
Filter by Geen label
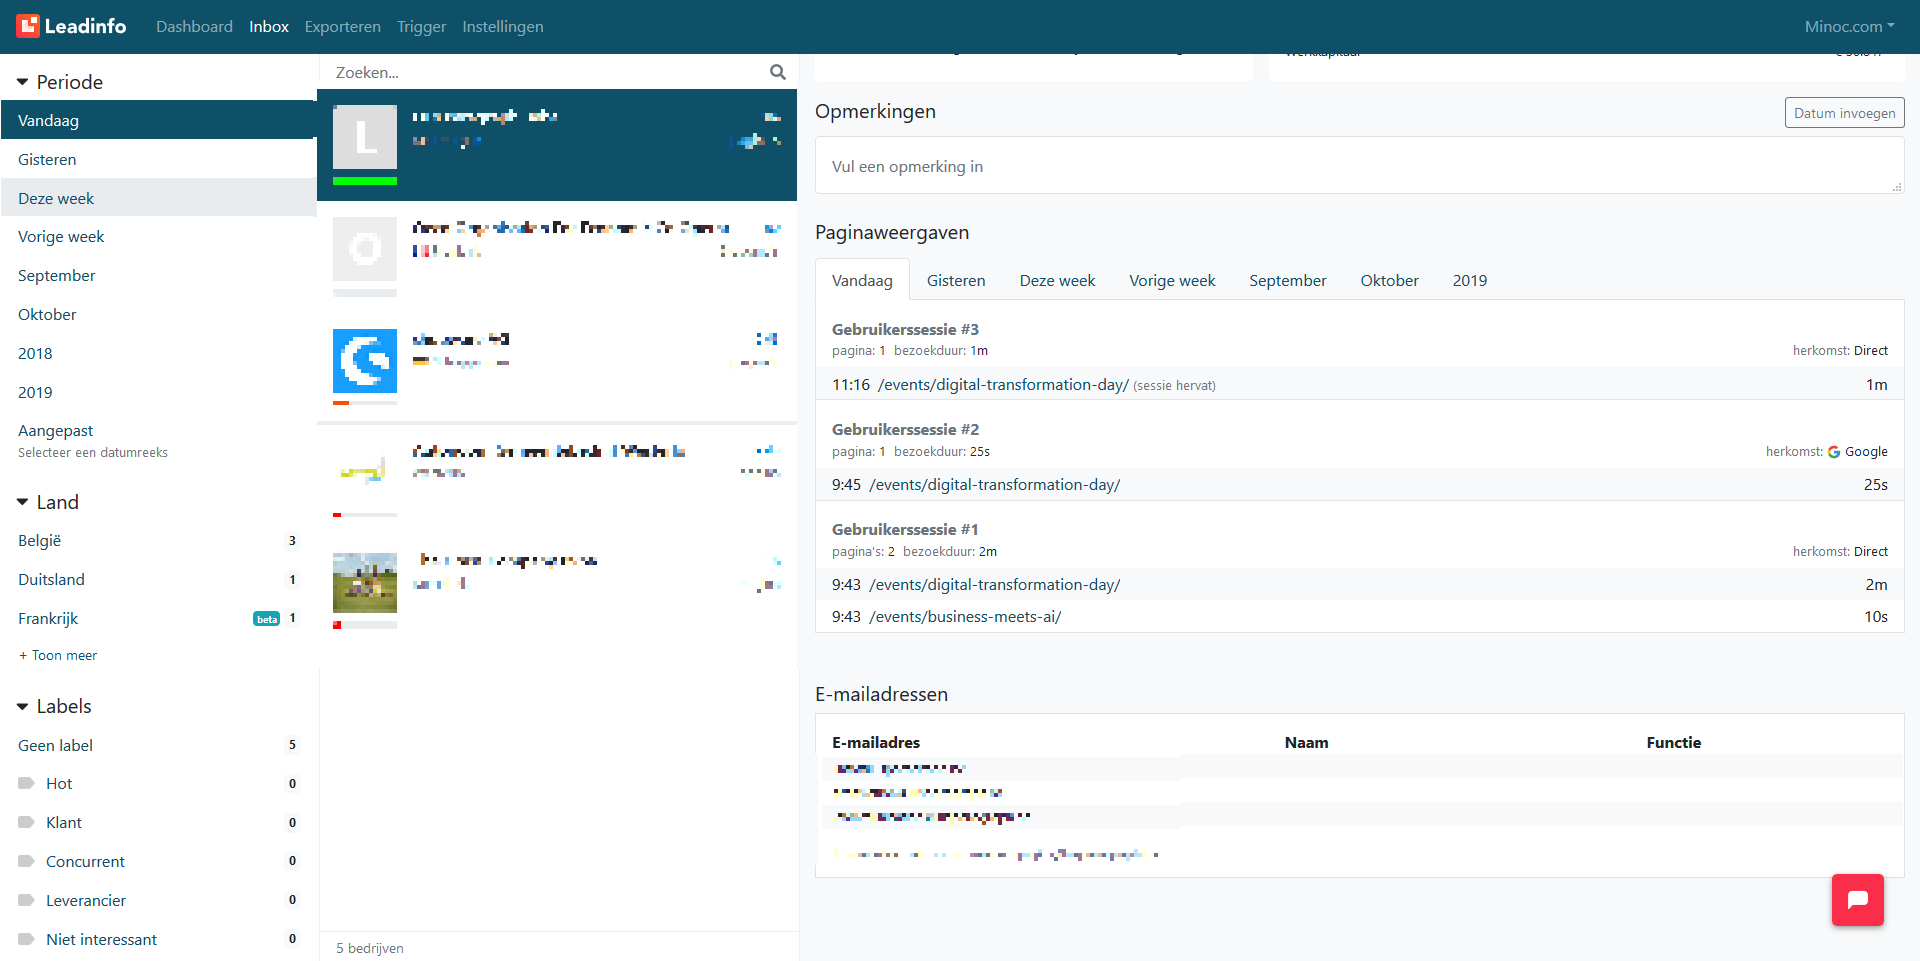159,745
